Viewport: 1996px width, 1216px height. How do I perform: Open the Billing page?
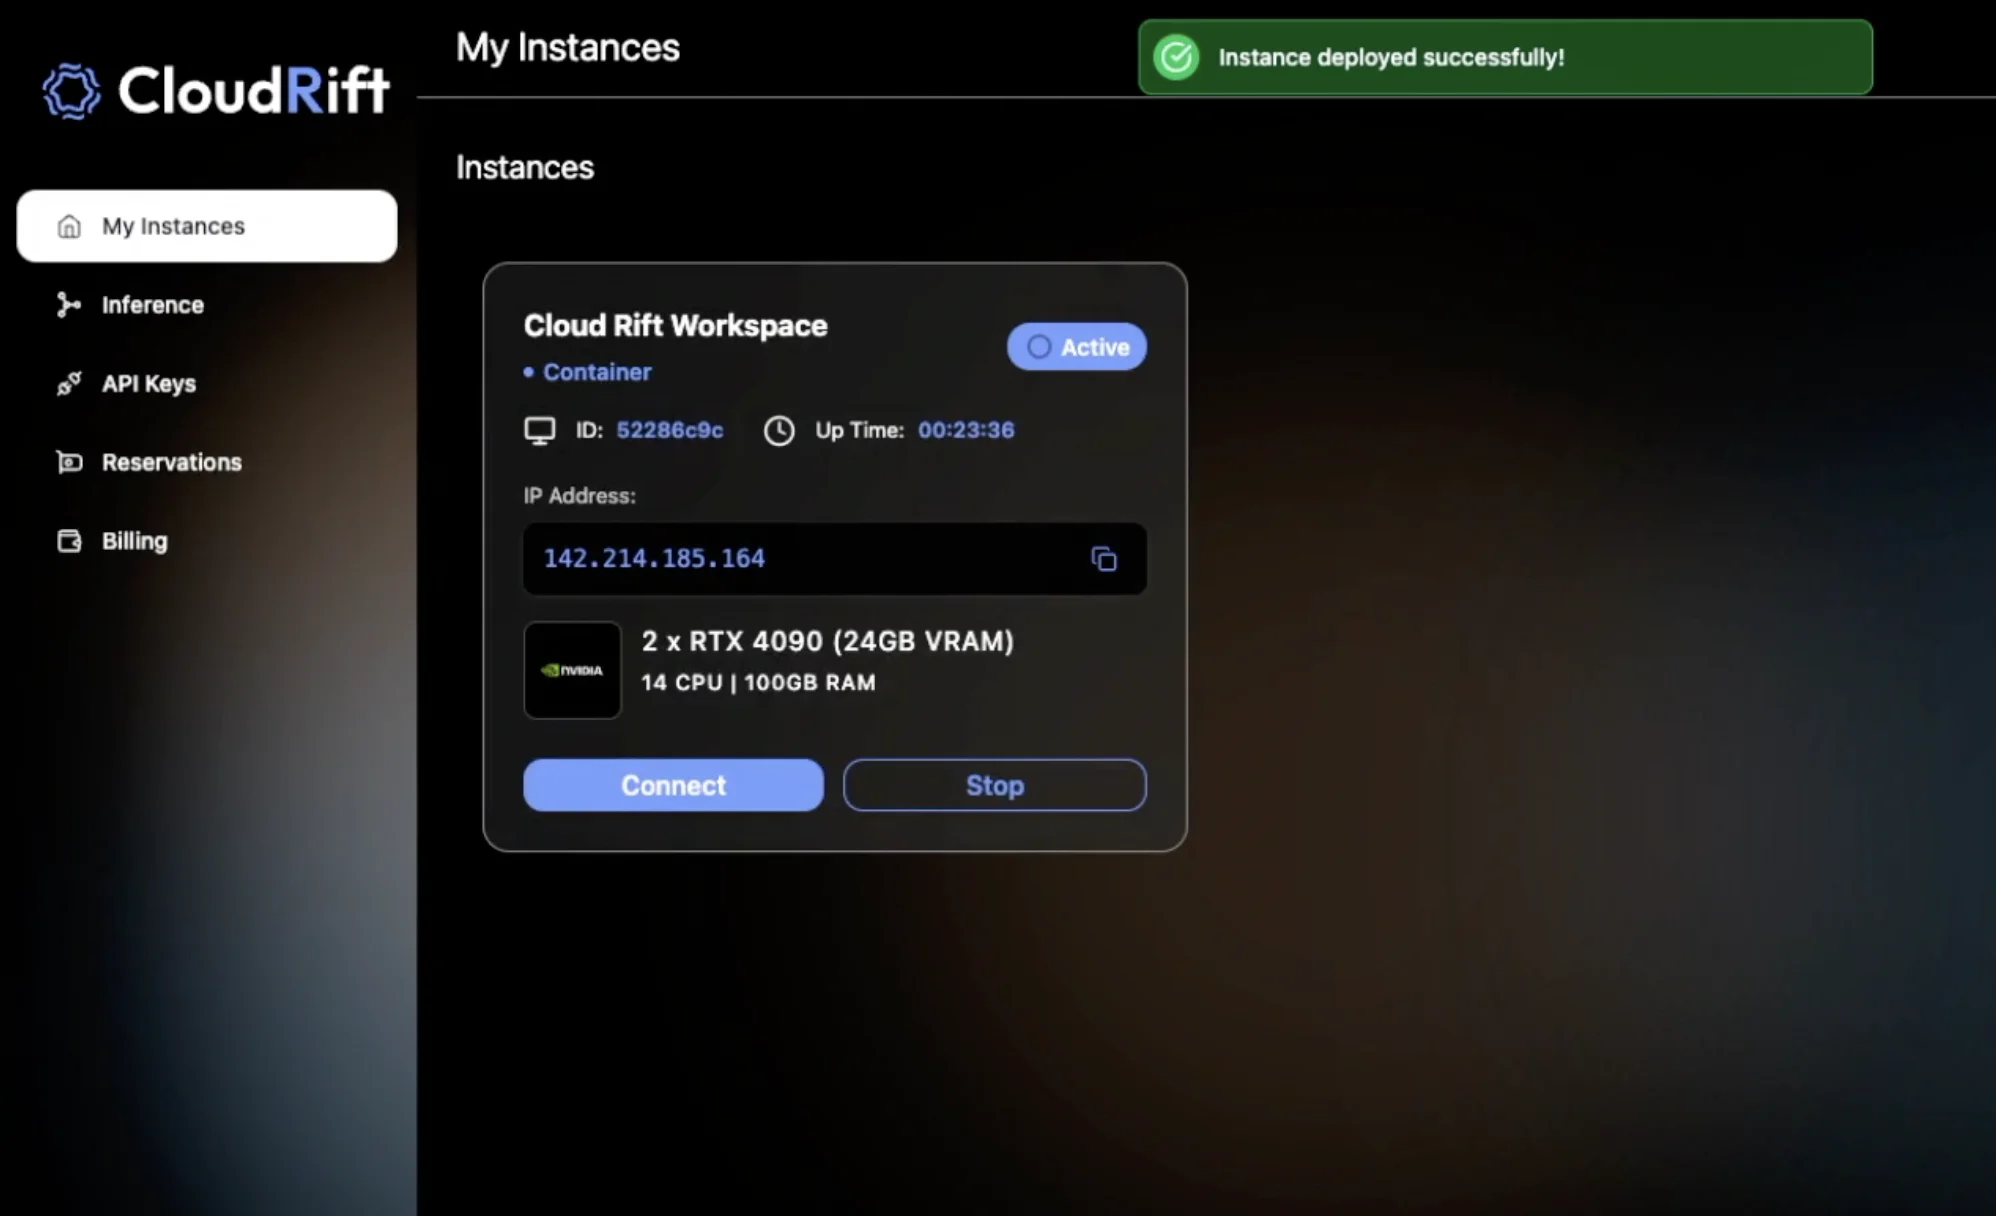pos(134,541)
